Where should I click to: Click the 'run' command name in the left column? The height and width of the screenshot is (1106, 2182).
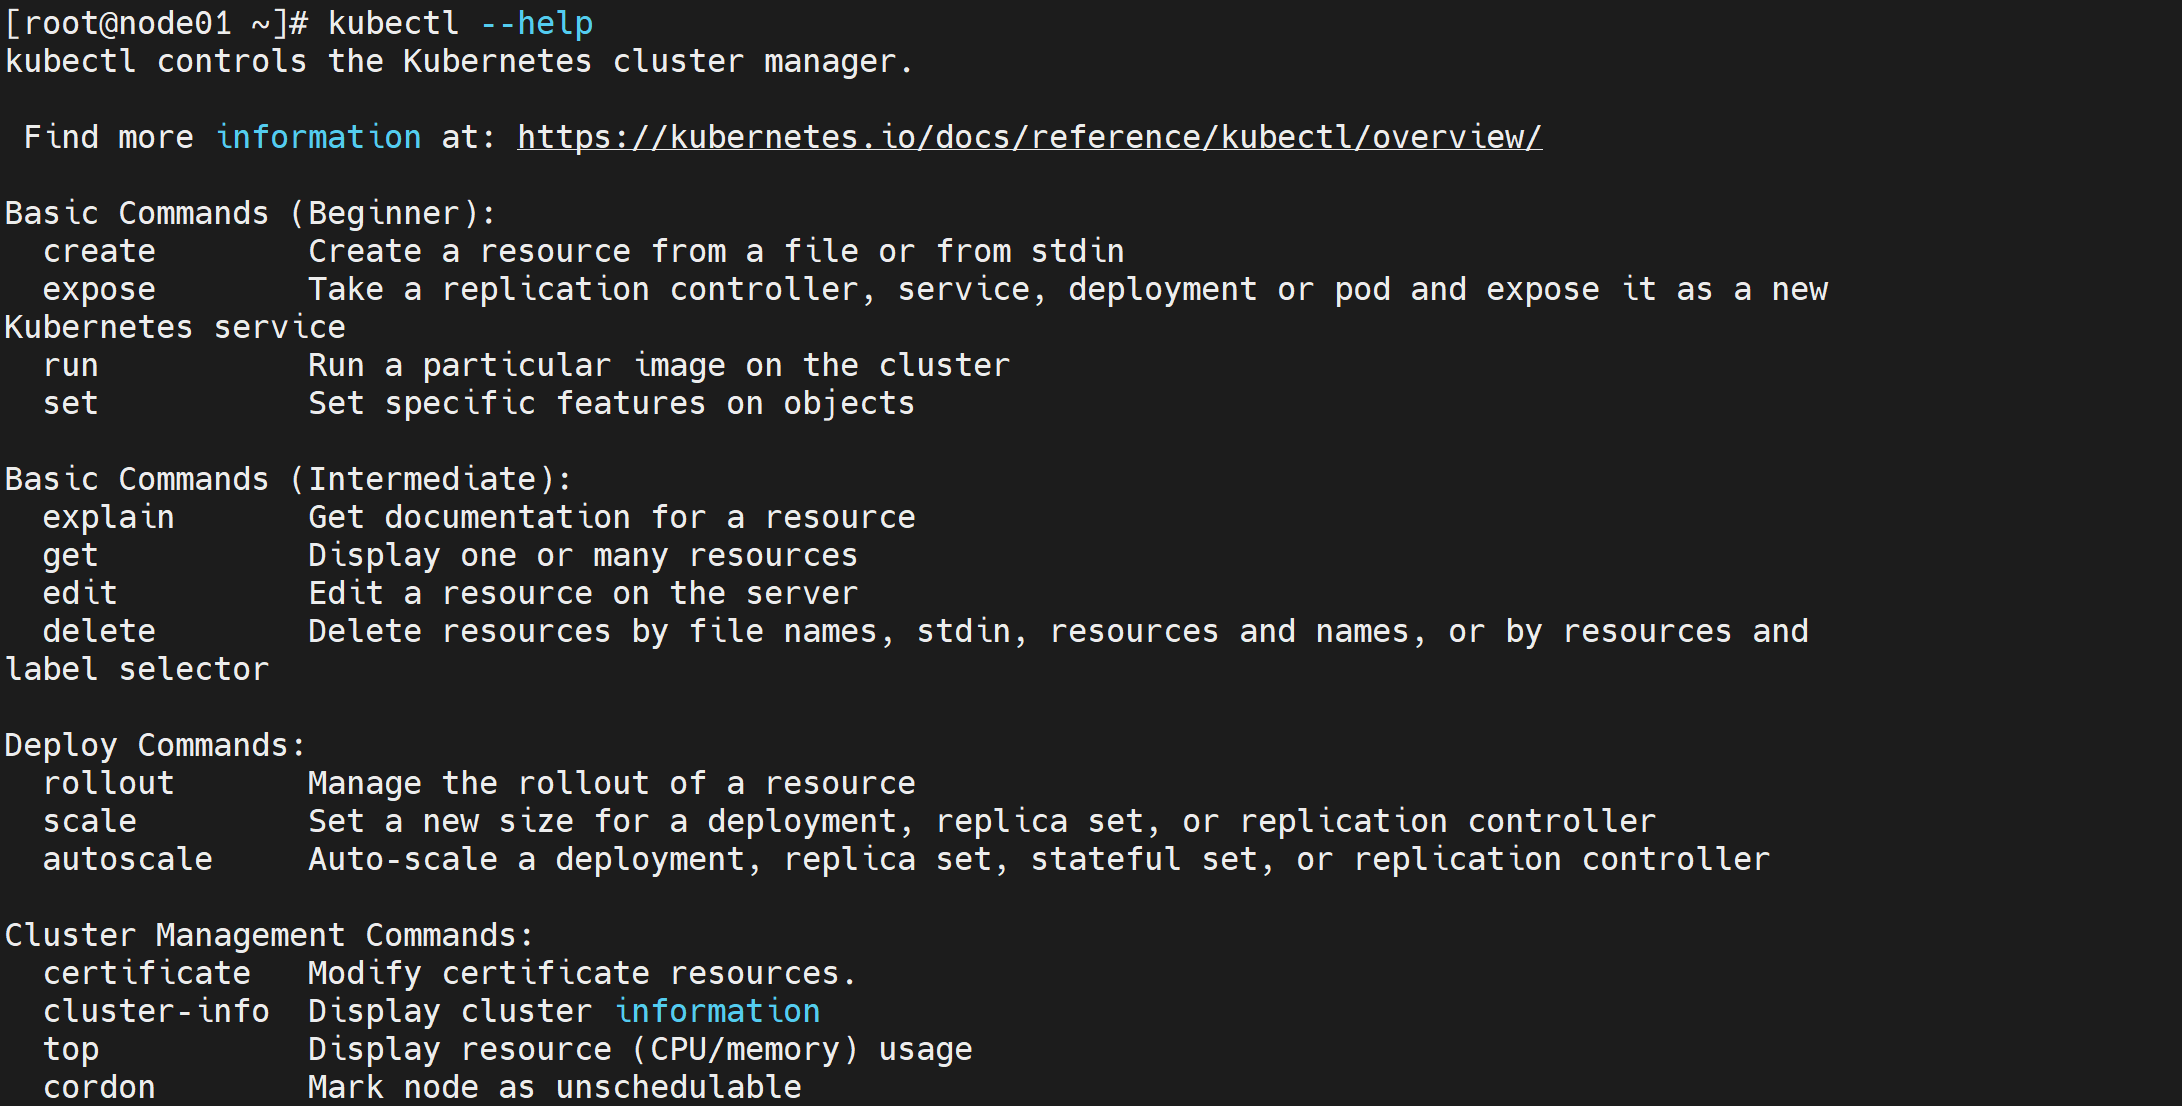71,365
